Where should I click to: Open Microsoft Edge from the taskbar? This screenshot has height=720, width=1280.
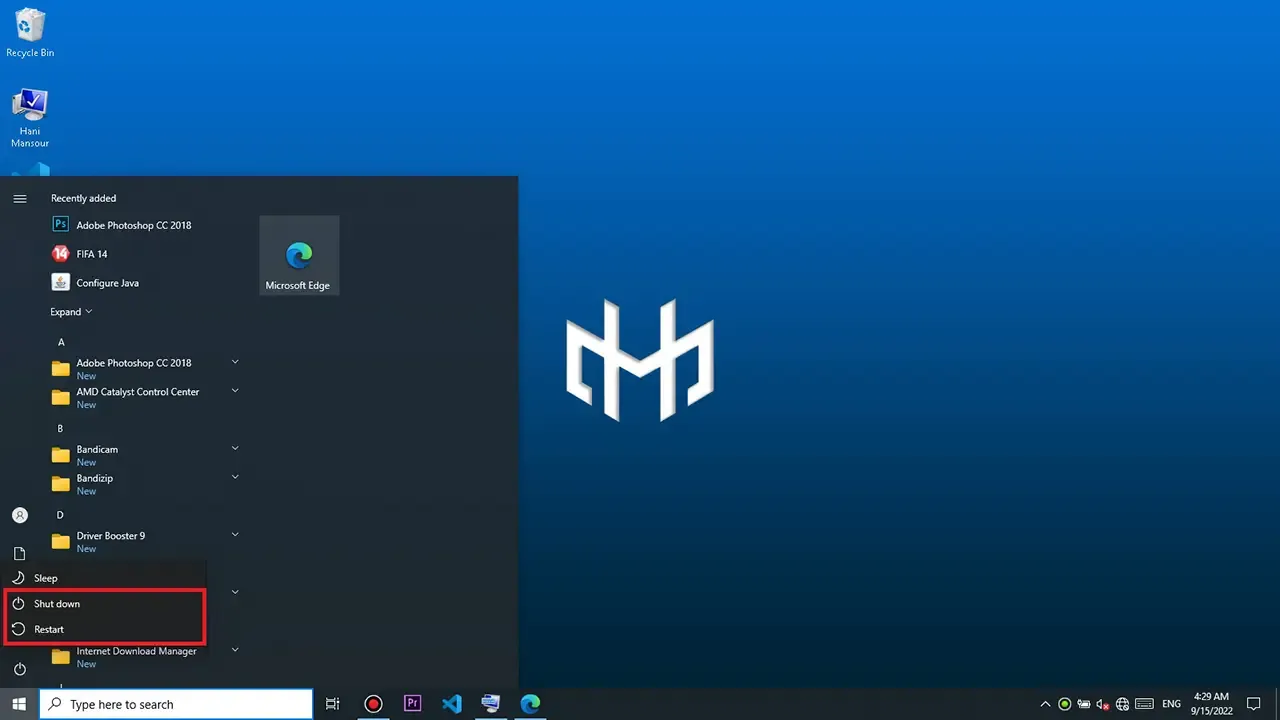click(530, 704)
